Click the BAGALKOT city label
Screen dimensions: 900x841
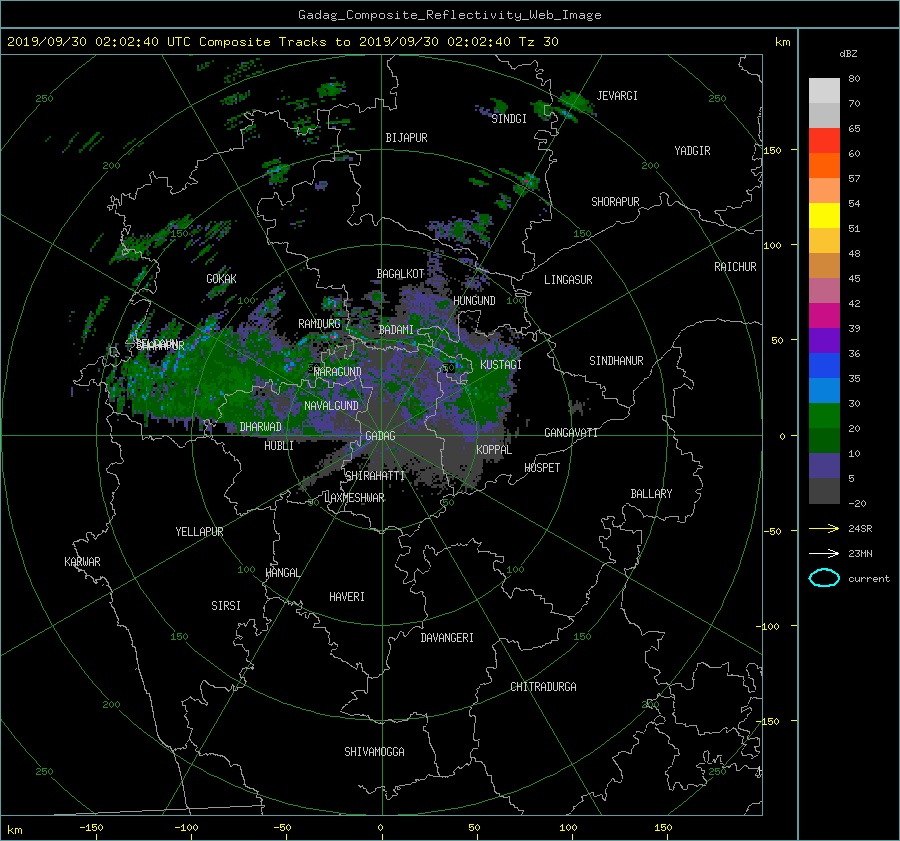400,274
